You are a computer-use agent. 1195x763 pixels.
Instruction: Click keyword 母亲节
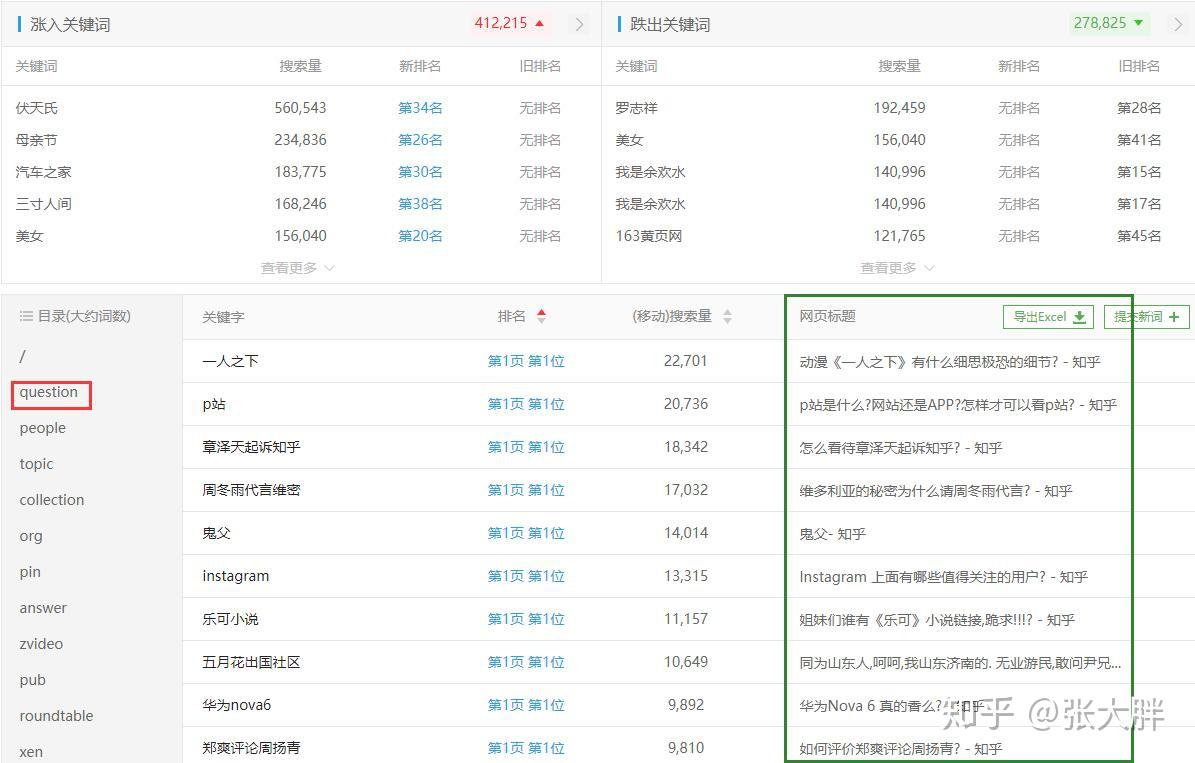(37, 140)
